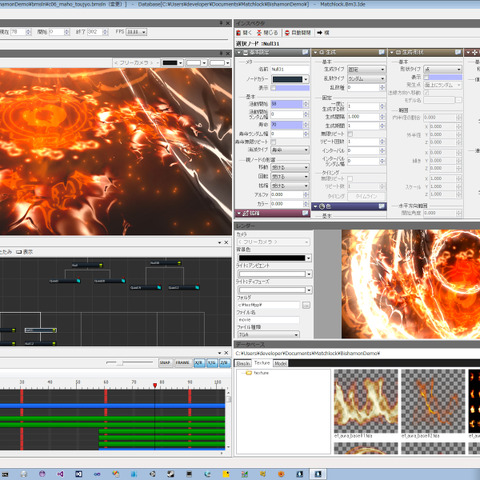Screen dimensions: 480x480
Task: Toggle the lifetime infinite repeat checkbox
Action: (x=273, y=142)
